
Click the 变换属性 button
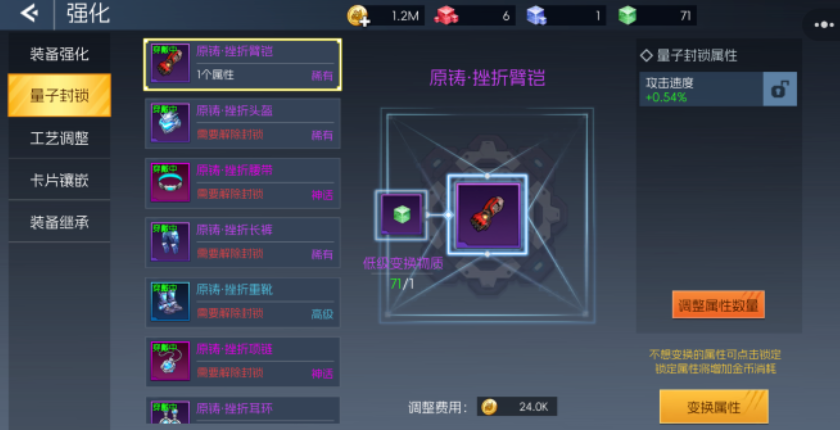pyautogui.click(x=714, y=407)
